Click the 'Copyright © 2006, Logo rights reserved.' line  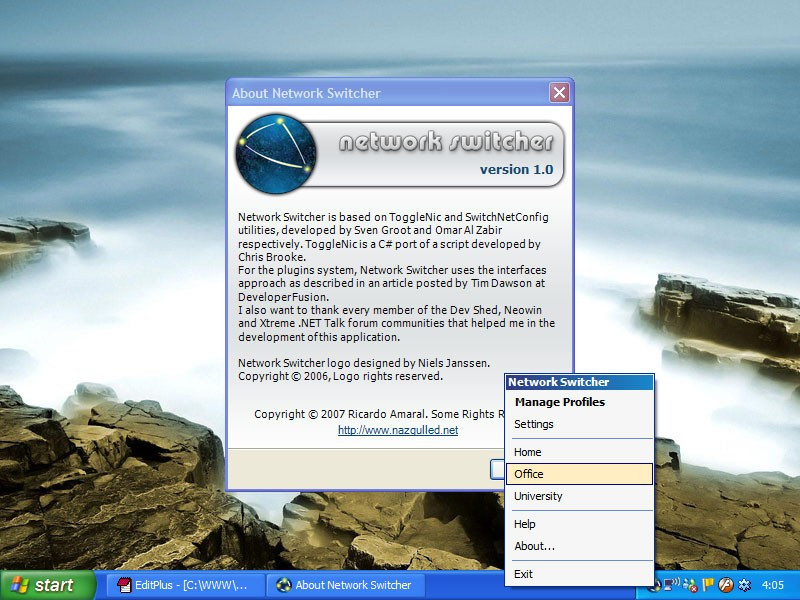click(x=340, y=377)
